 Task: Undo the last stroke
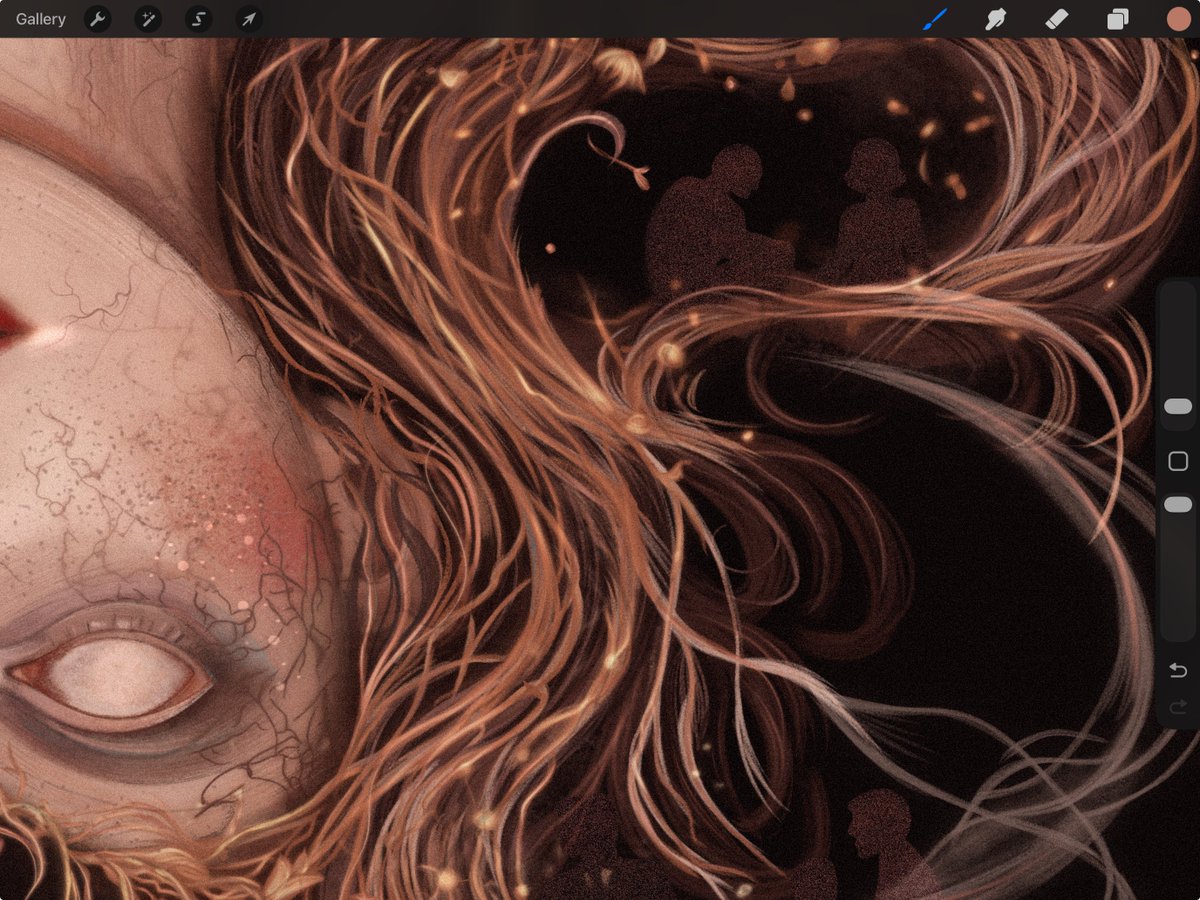pos(1178,670)
